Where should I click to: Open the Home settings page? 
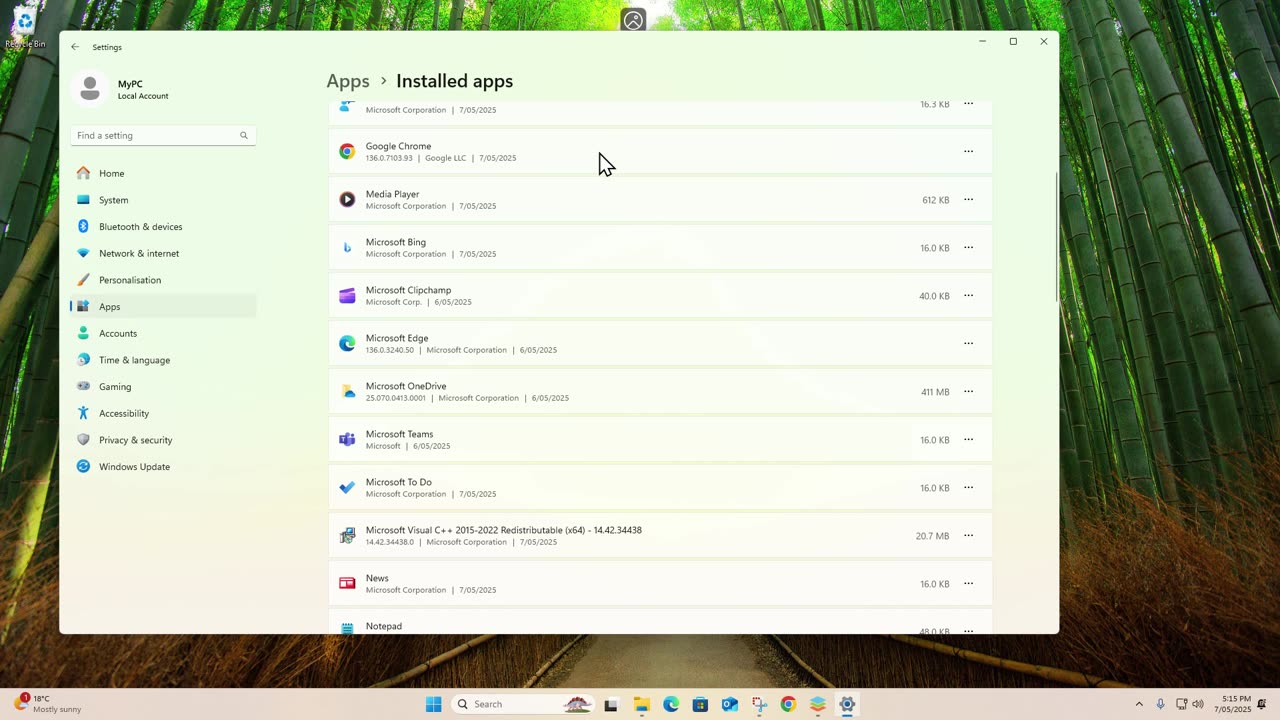point(163,174)
